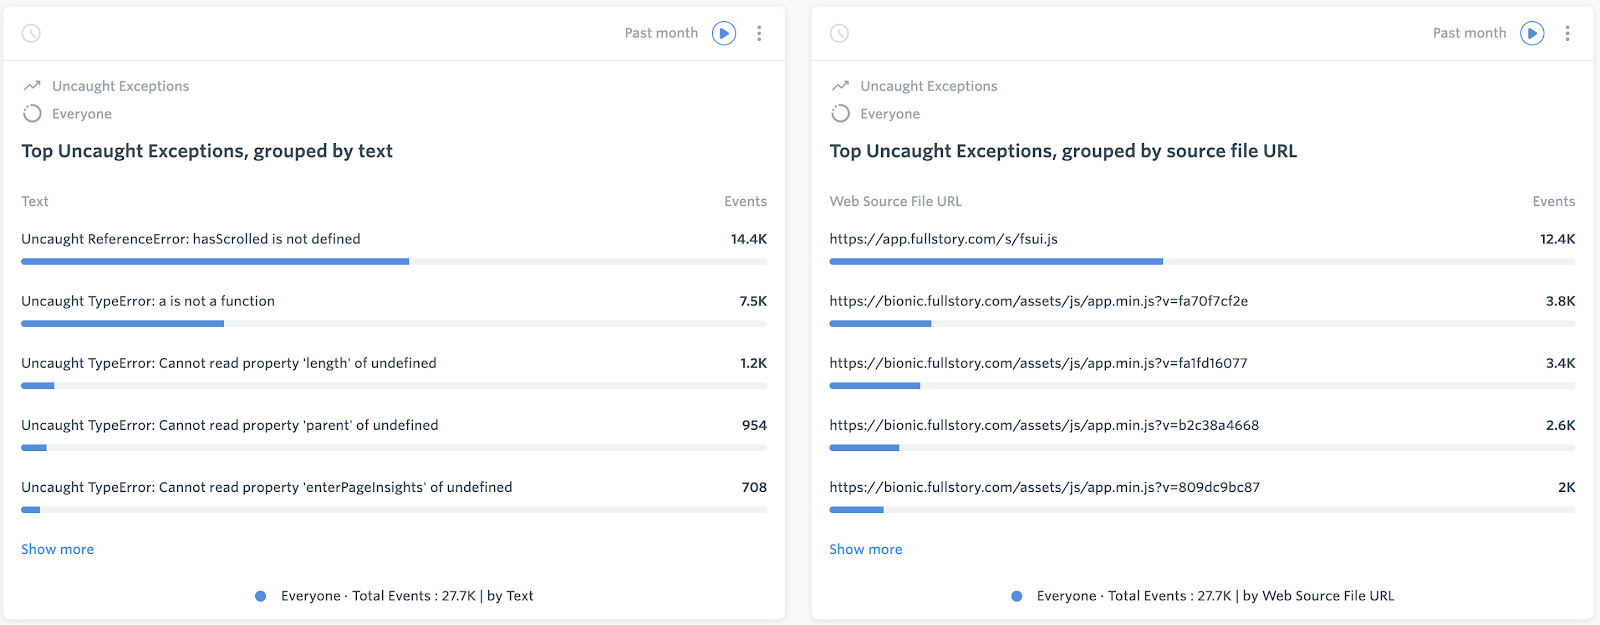The image size is (1600, 625).
Task: Select 'hasScrolled is not defined' error row
Action: point(191,239)
